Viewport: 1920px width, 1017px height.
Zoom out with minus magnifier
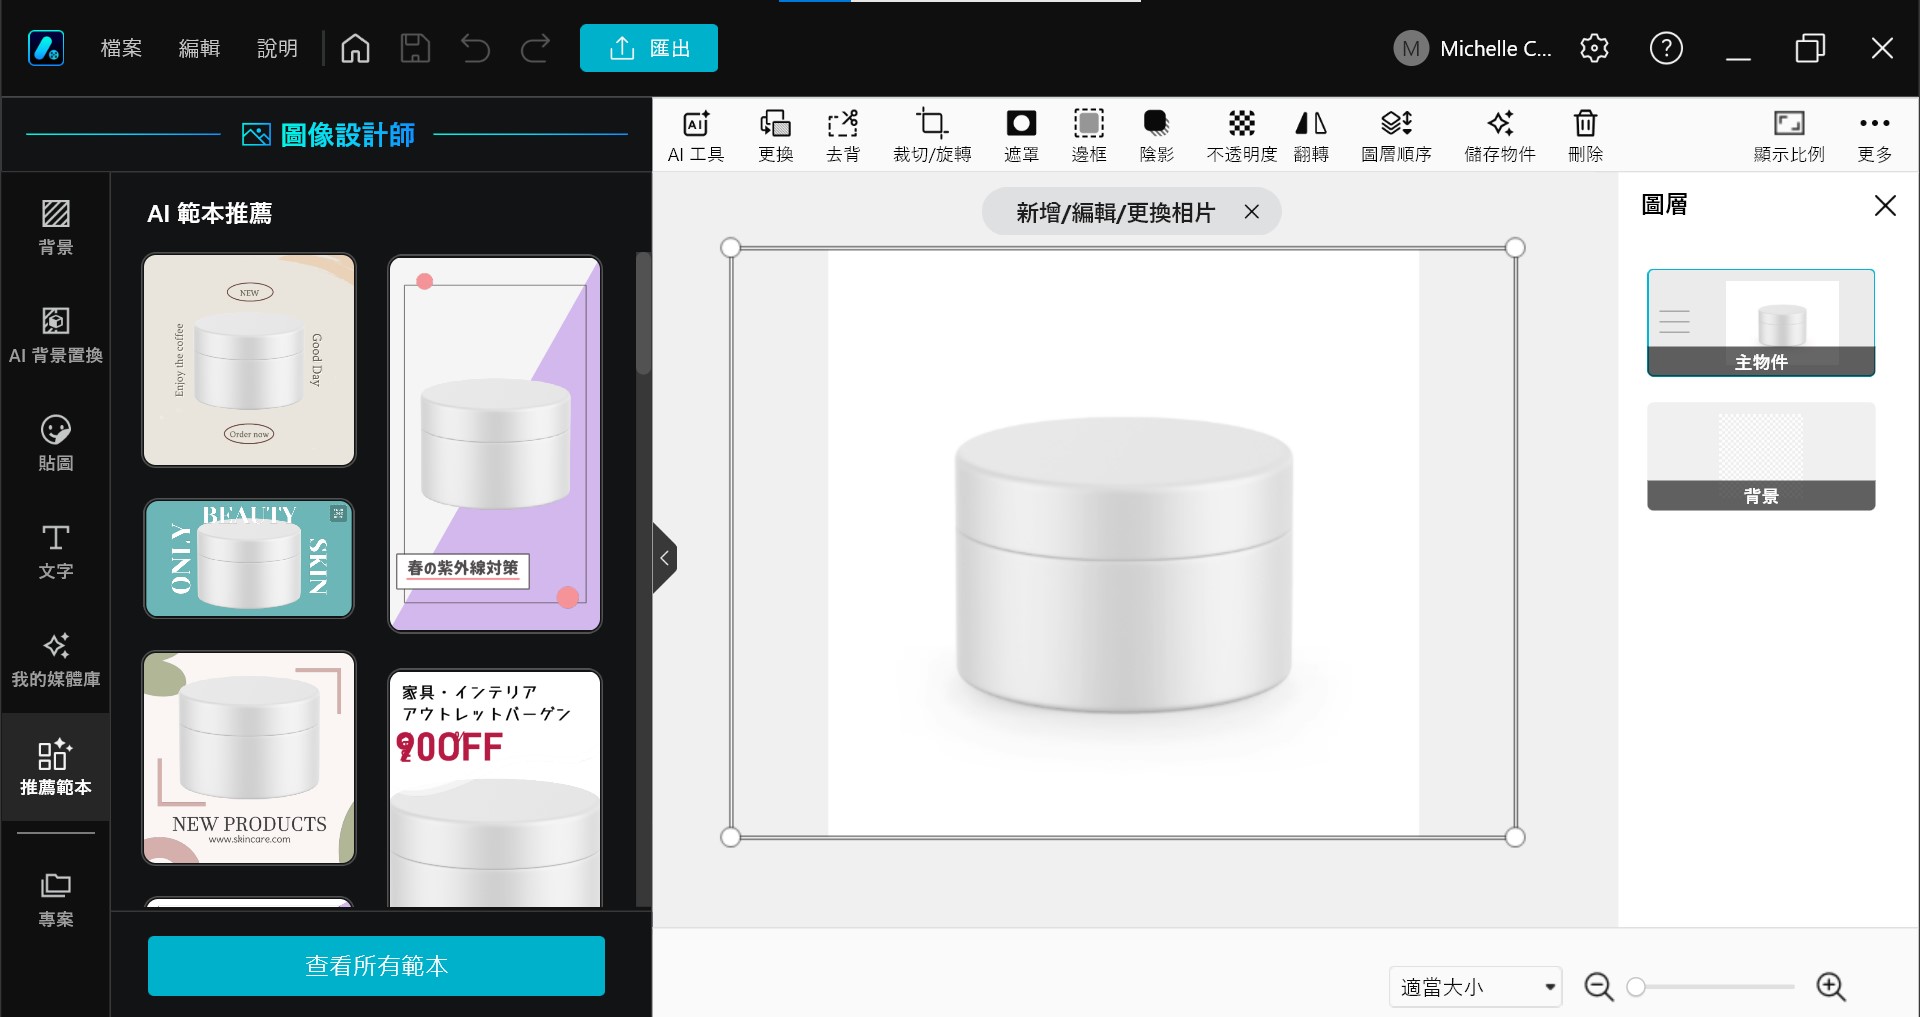[1599, 987]
